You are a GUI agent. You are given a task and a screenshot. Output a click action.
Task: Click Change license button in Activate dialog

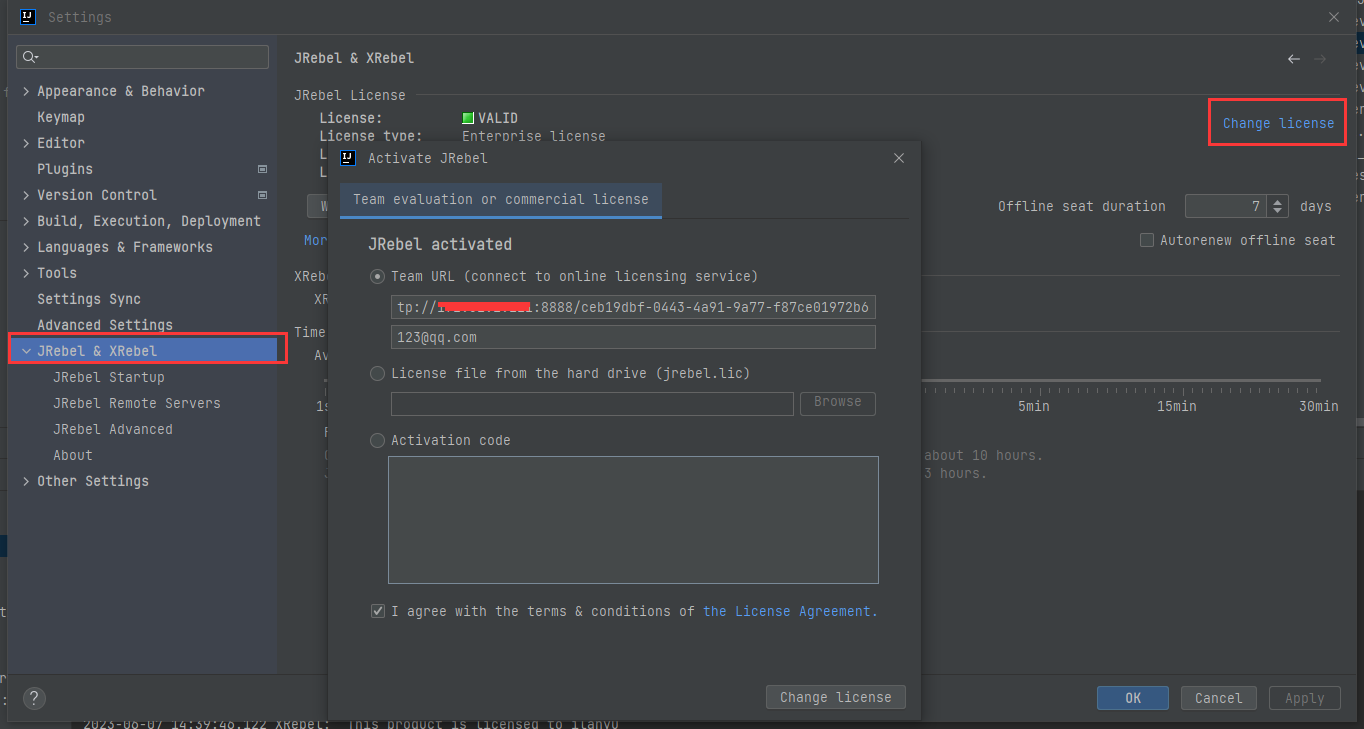click(x=836, y=697)
